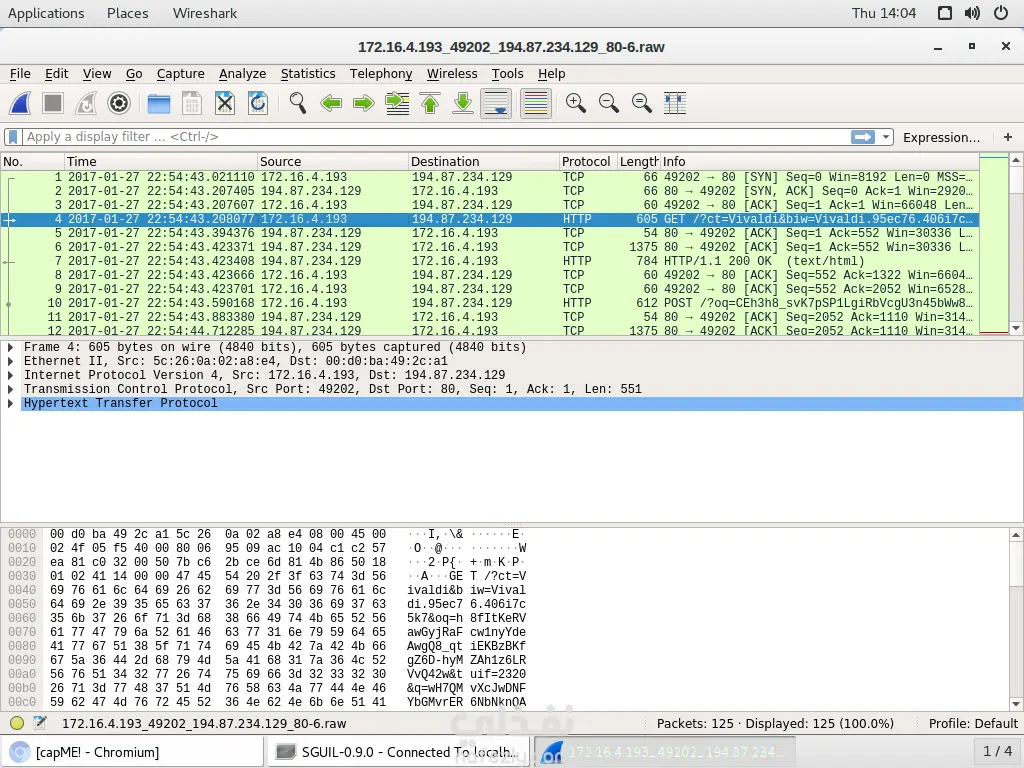This screenshot has width=1024, height=768.
Task: Click resize columns toolbar icon
Action: 675,103
